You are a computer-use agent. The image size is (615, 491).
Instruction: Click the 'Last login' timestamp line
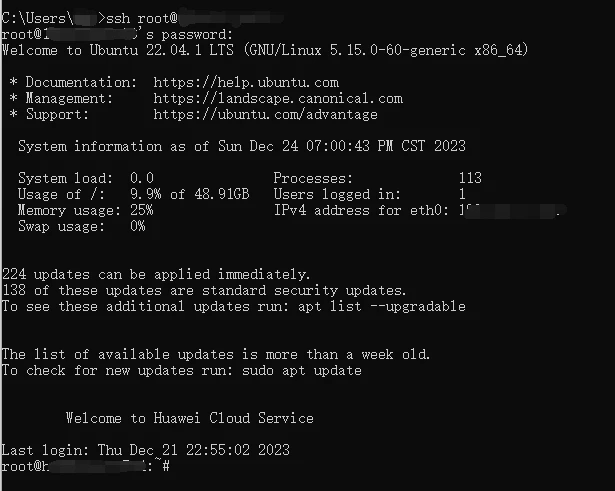(146, 450)
